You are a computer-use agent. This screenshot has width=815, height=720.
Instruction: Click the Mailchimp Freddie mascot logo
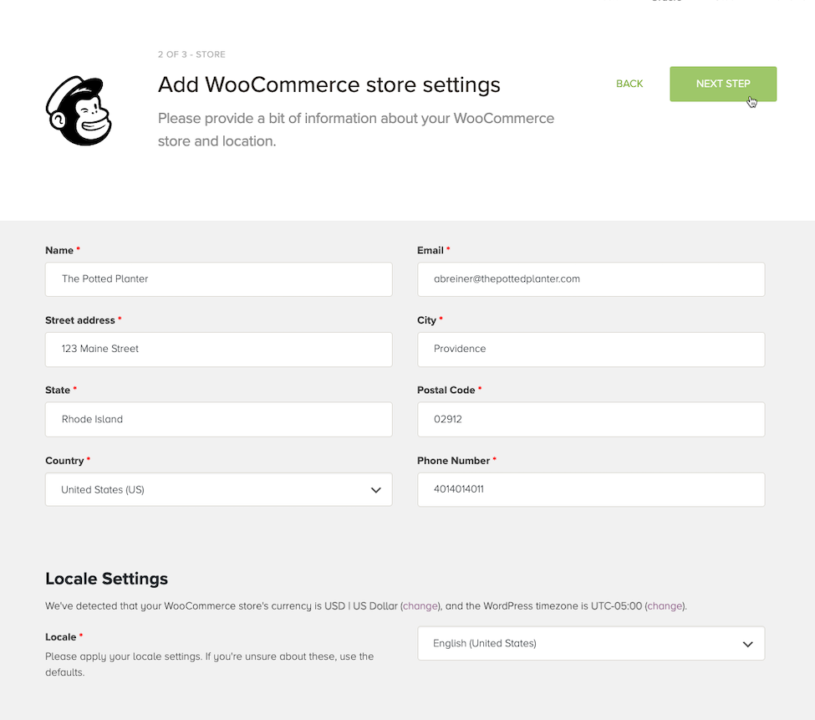click(x=76, y=108)
